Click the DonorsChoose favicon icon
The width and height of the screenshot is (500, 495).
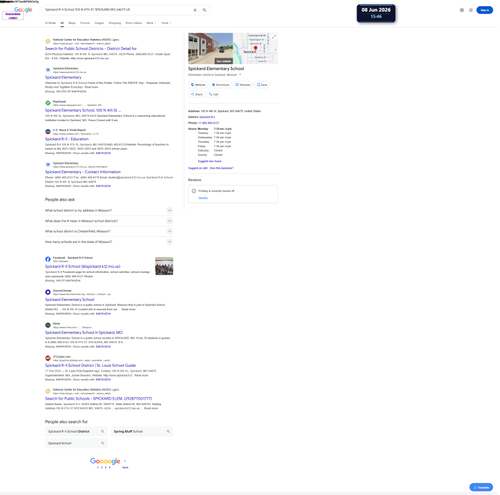(x=48, y=292)
